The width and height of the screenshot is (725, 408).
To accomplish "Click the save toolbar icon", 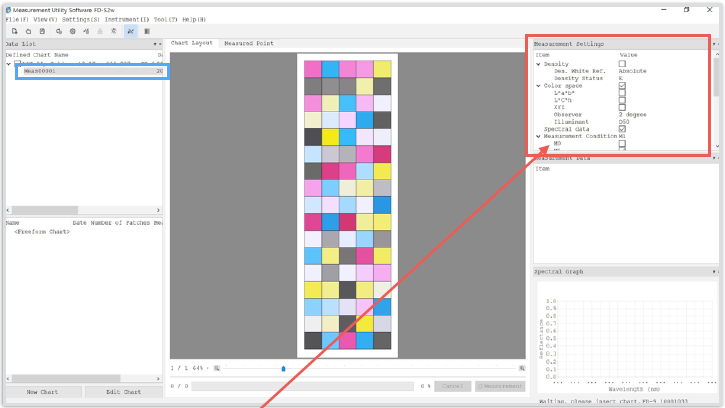I will click(x=43, y=31).
